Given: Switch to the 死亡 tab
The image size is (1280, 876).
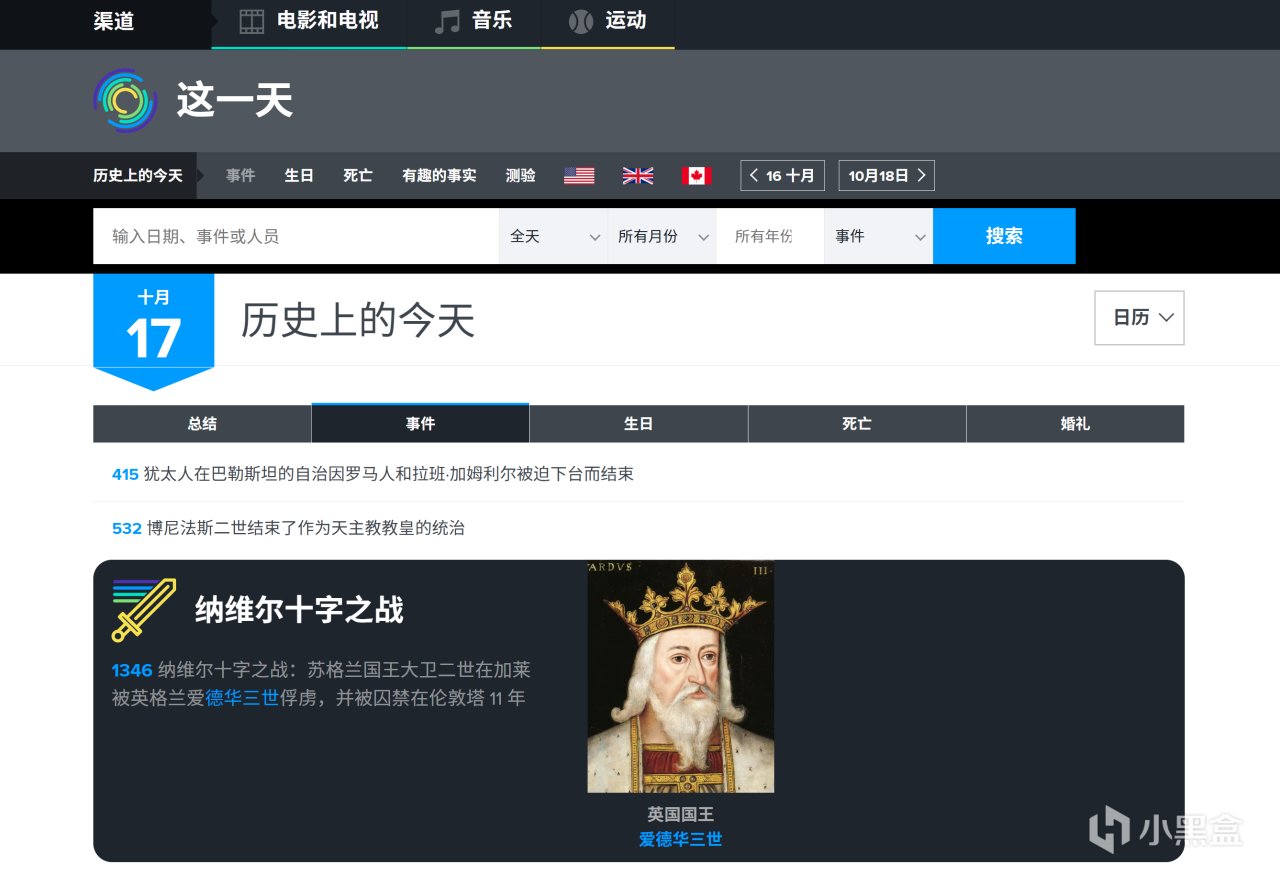Looking at the screenshot, I should [857, 424].
